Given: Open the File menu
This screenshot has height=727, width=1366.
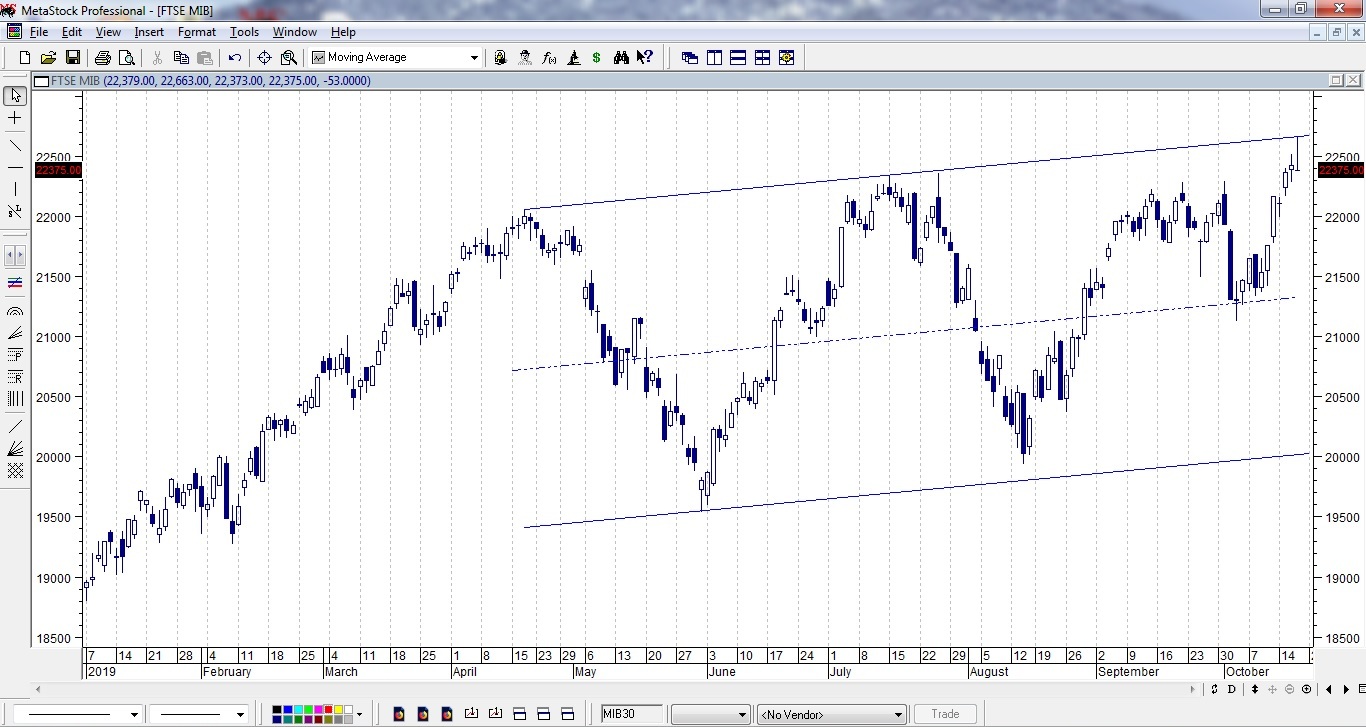Looking at the screenshot, I should (39, 32).
